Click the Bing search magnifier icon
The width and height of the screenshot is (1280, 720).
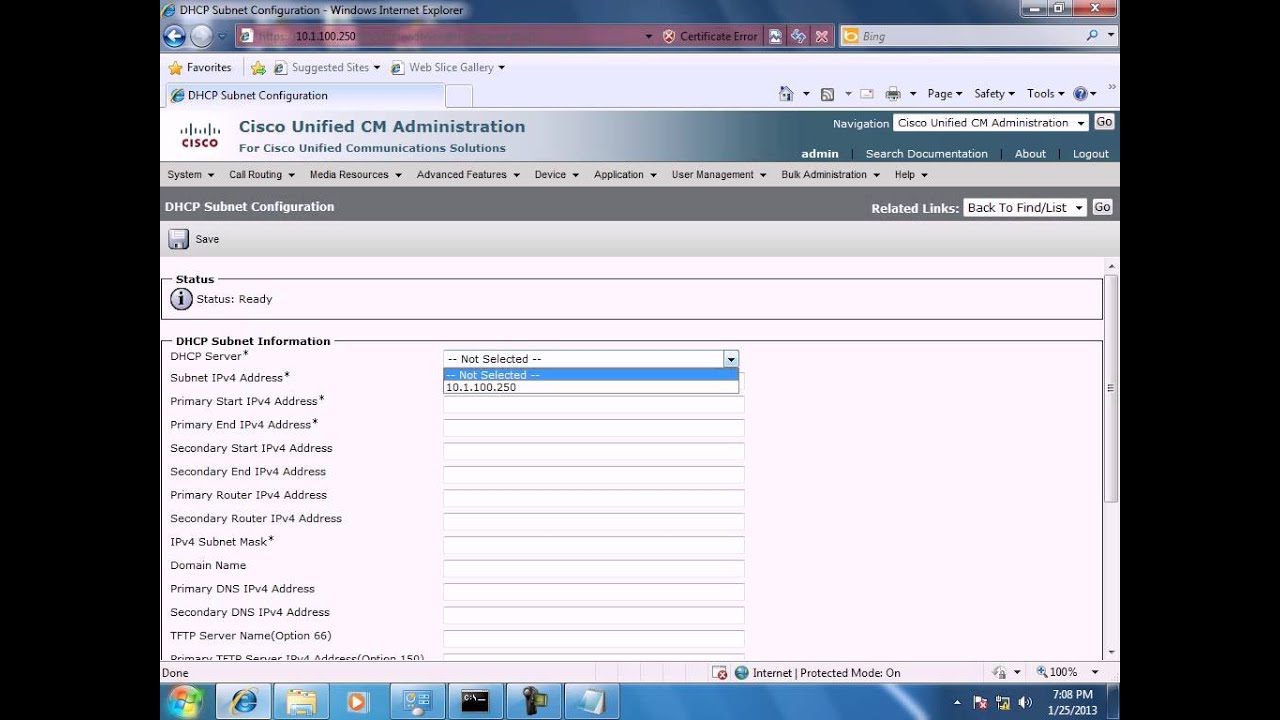pos(1092,36)
